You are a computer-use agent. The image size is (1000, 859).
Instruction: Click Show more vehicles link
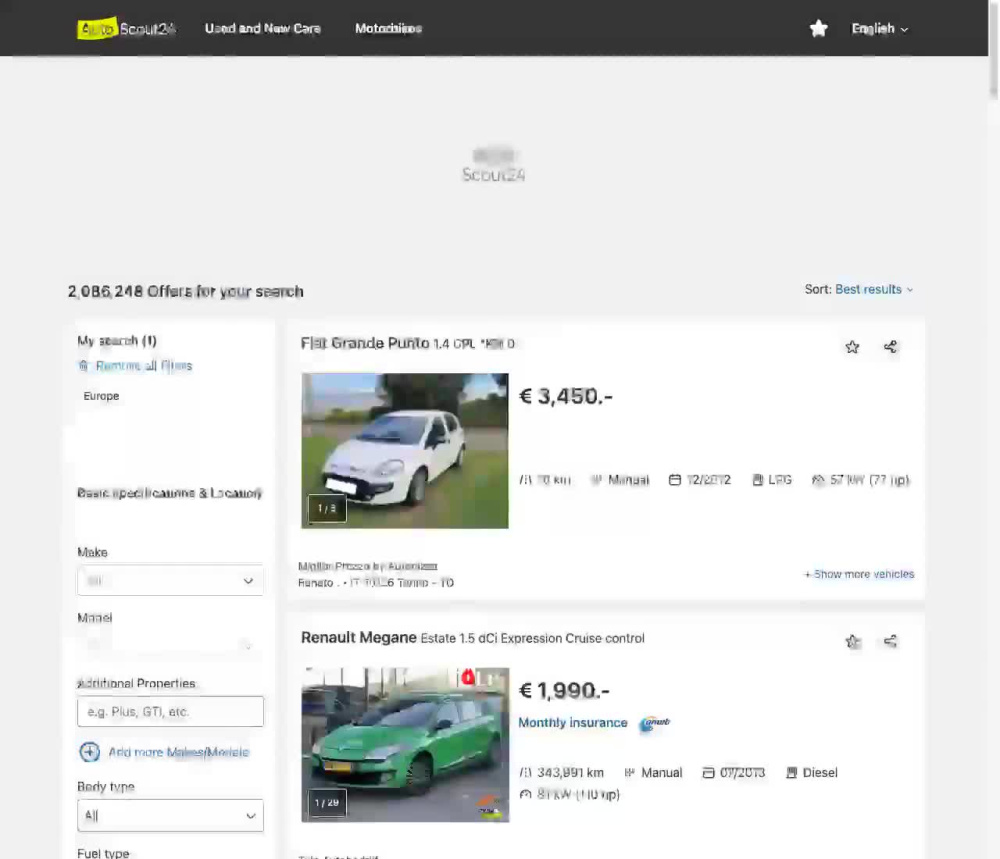coord(859,574)
